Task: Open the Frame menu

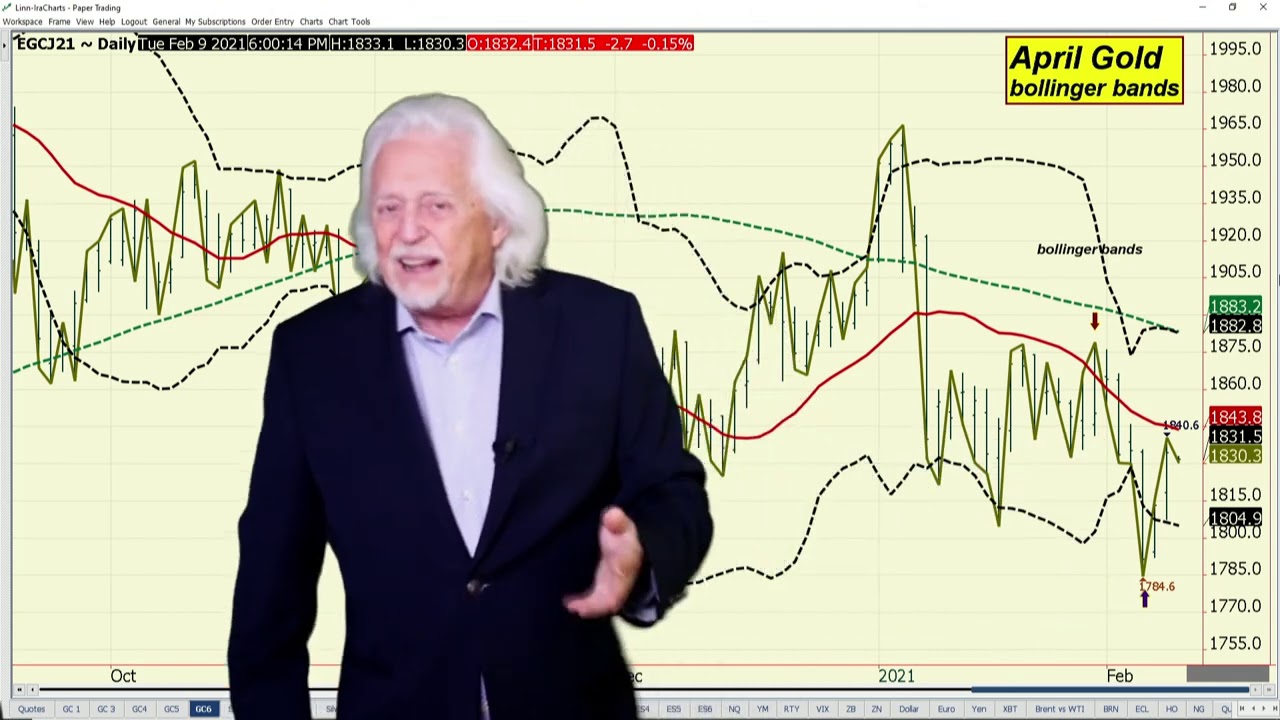Action: 59,21
